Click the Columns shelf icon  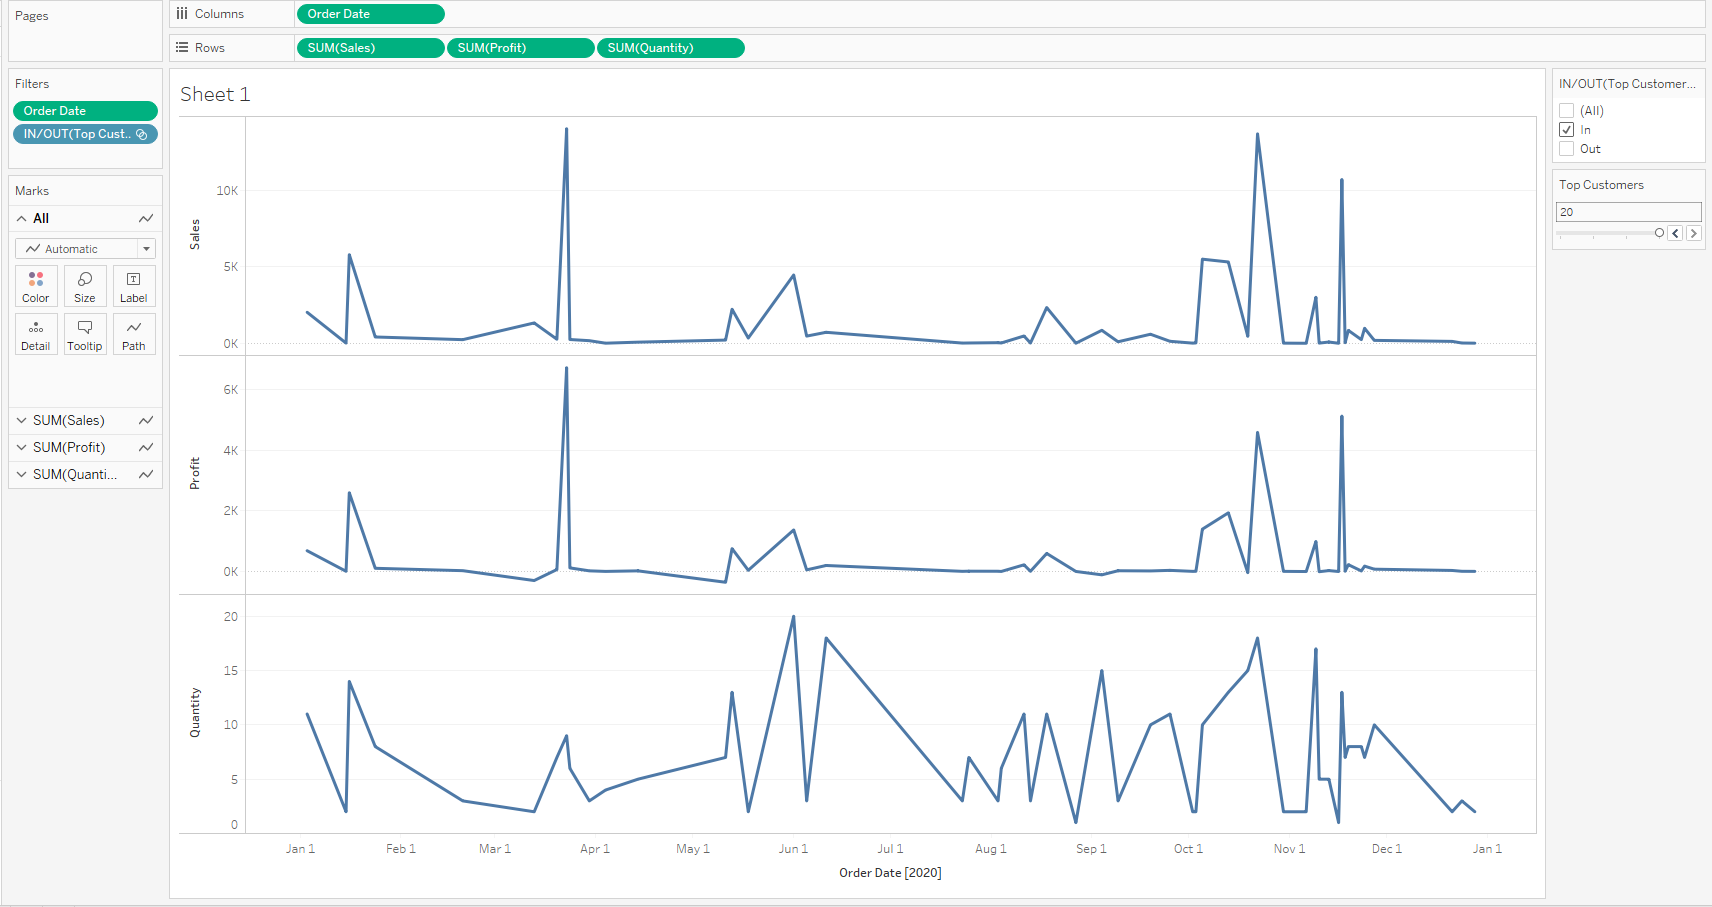pos(182,14)
